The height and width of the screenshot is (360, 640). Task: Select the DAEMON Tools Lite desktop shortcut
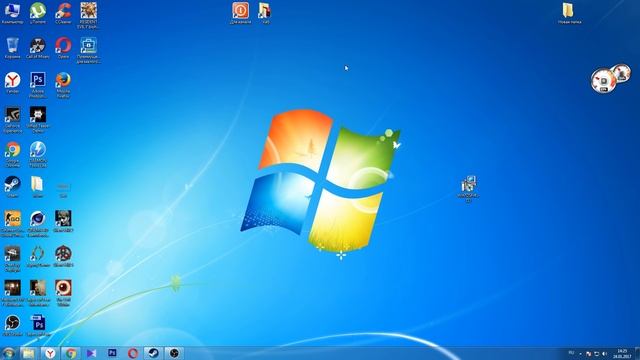pyautogui.click(x=38, y=155)
